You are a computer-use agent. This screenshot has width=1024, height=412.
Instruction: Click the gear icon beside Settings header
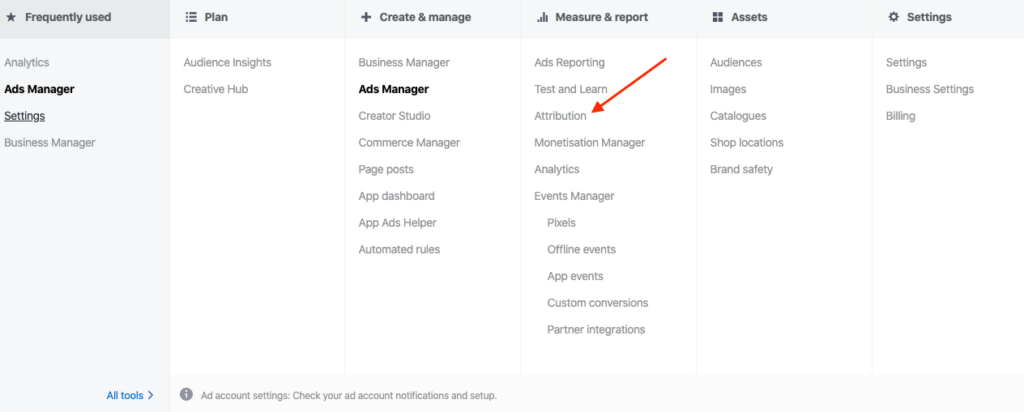893,18
